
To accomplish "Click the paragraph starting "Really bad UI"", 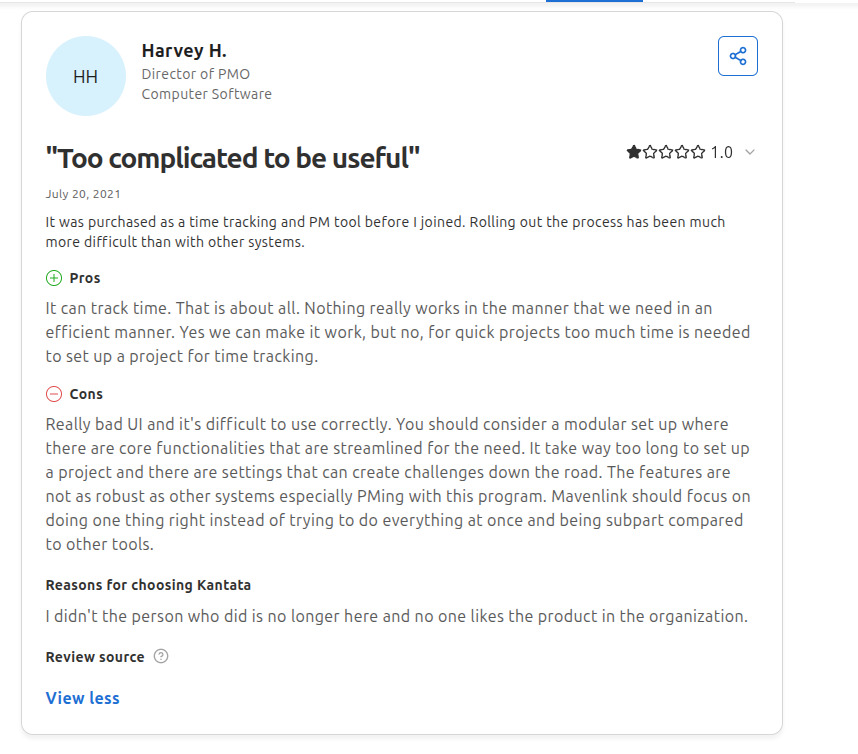I will (x=398, y=484).
